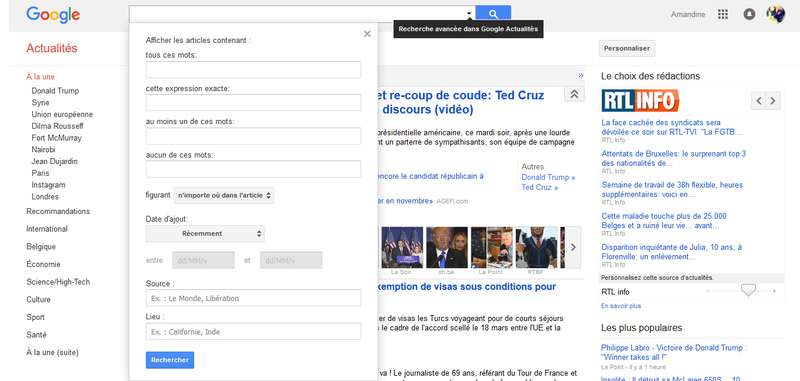Viewport: 800px width, 381px height.
Task: Go to Culture section
Action: click(38, 299)
